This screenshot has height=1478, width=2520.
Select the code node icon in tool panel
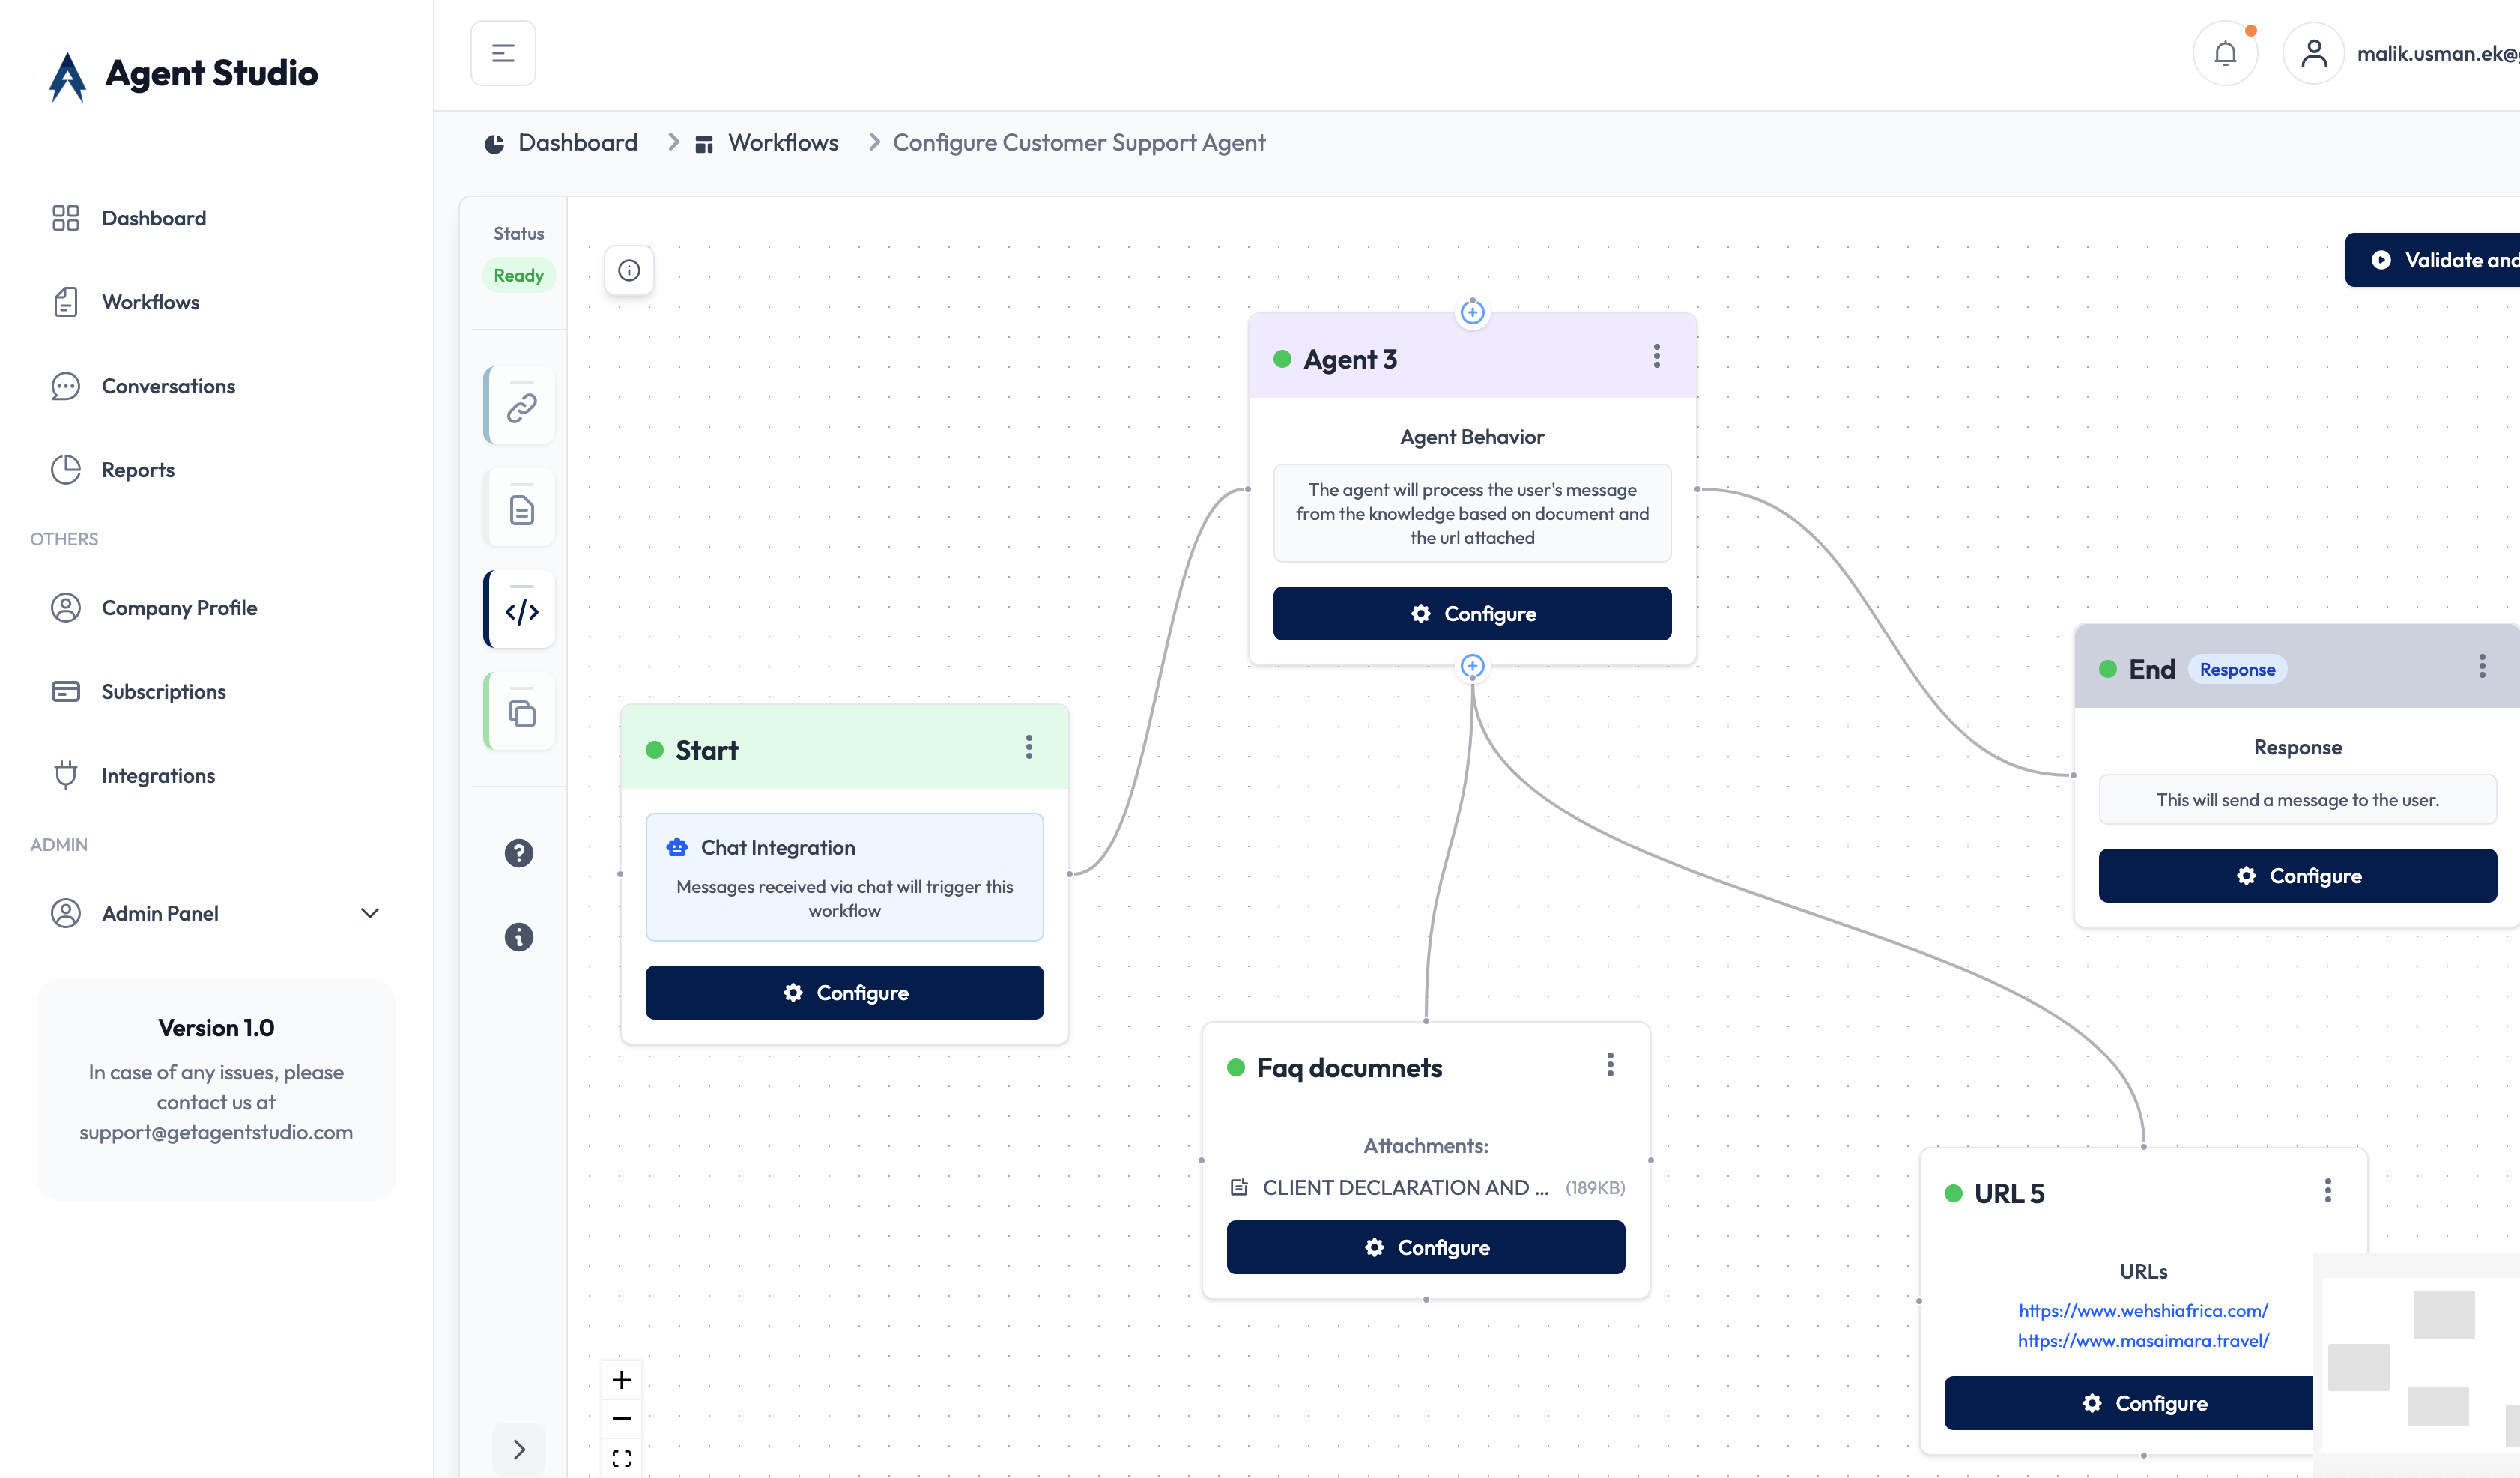(x=521, y=611)
